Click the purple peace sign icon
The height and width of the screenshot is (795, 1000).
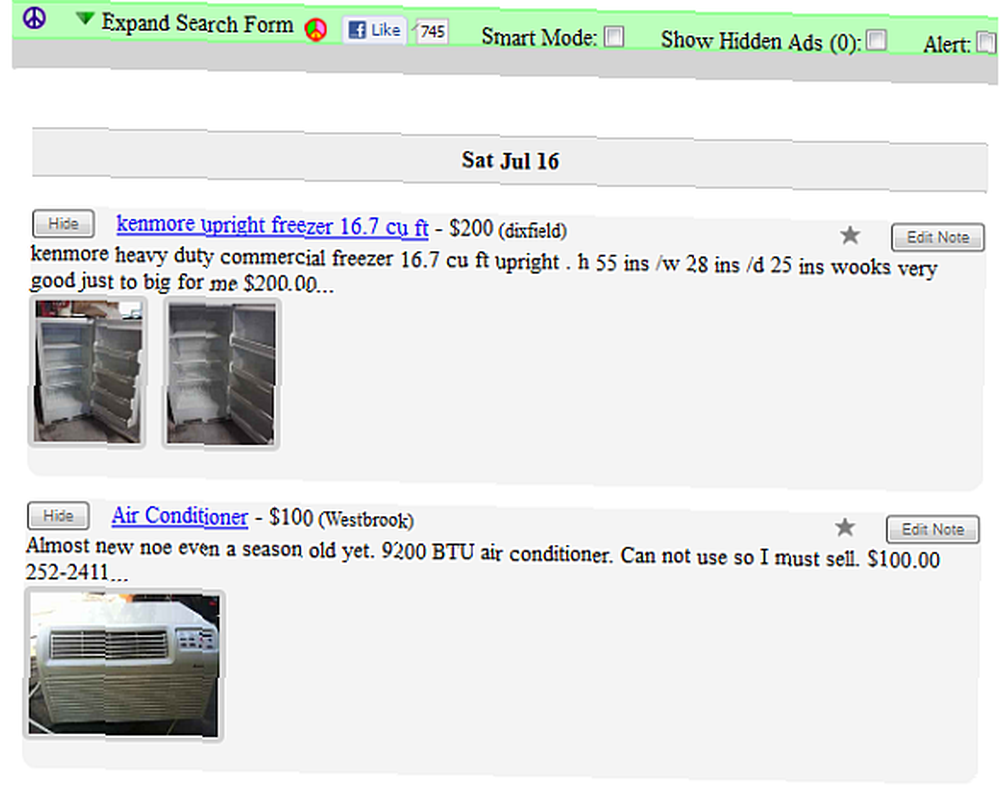point(34,18)
